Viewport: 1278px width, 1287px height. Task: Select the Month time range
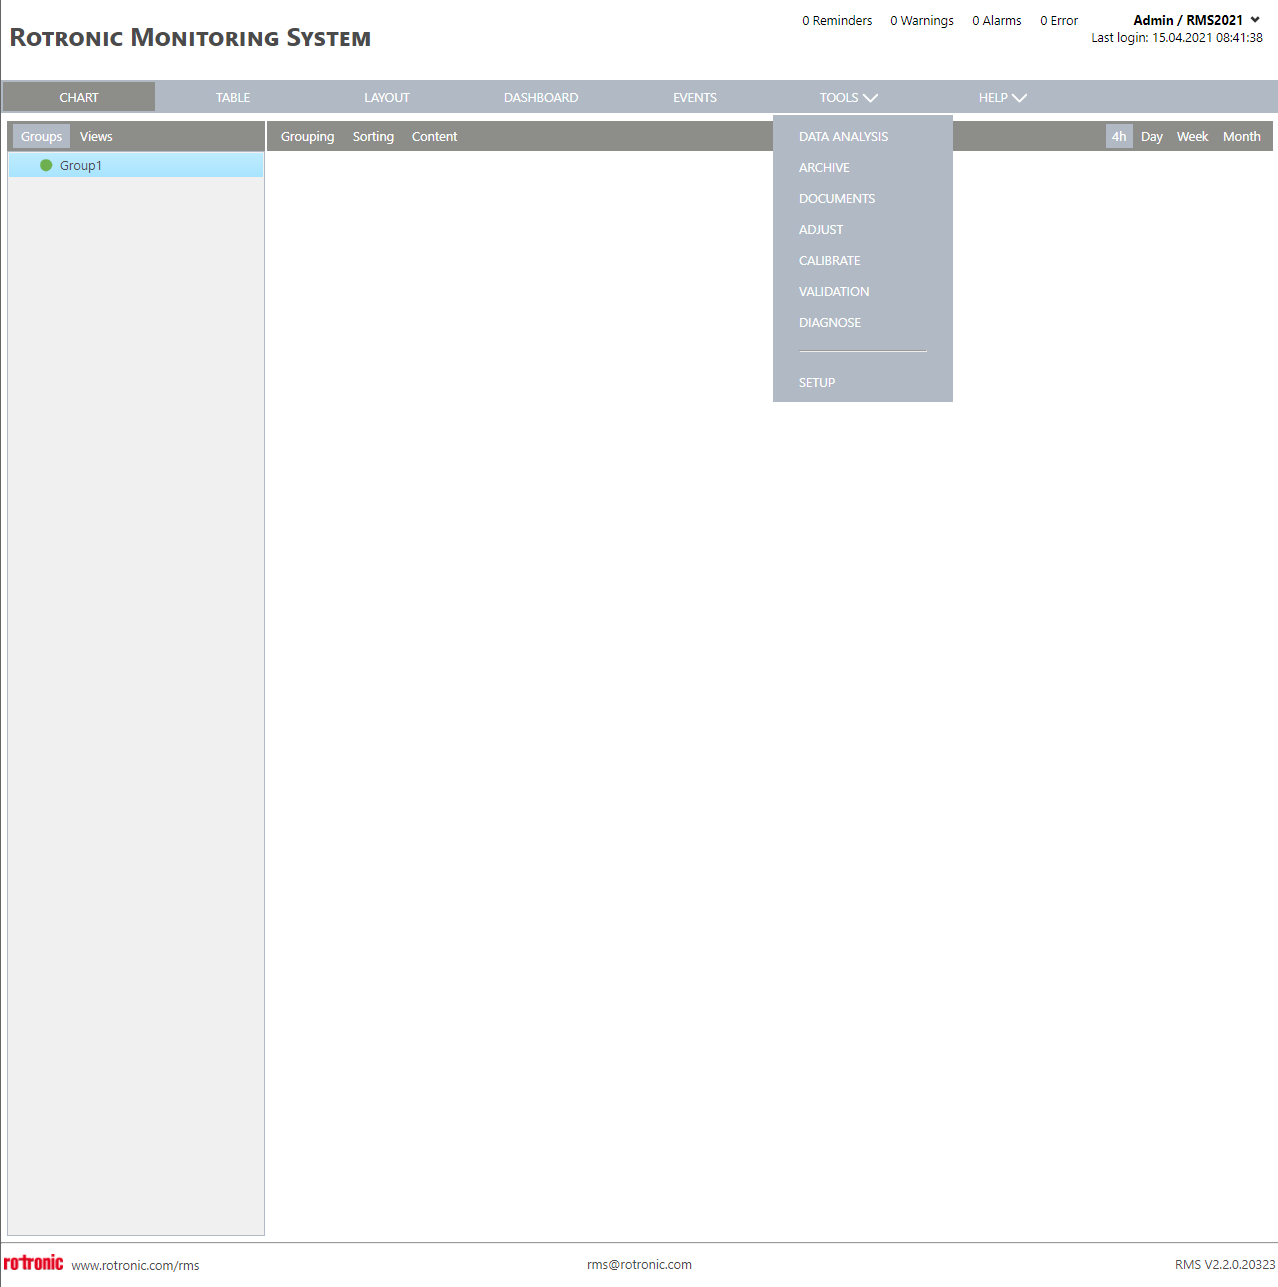pyautogui.click(x=1242, y=136)
